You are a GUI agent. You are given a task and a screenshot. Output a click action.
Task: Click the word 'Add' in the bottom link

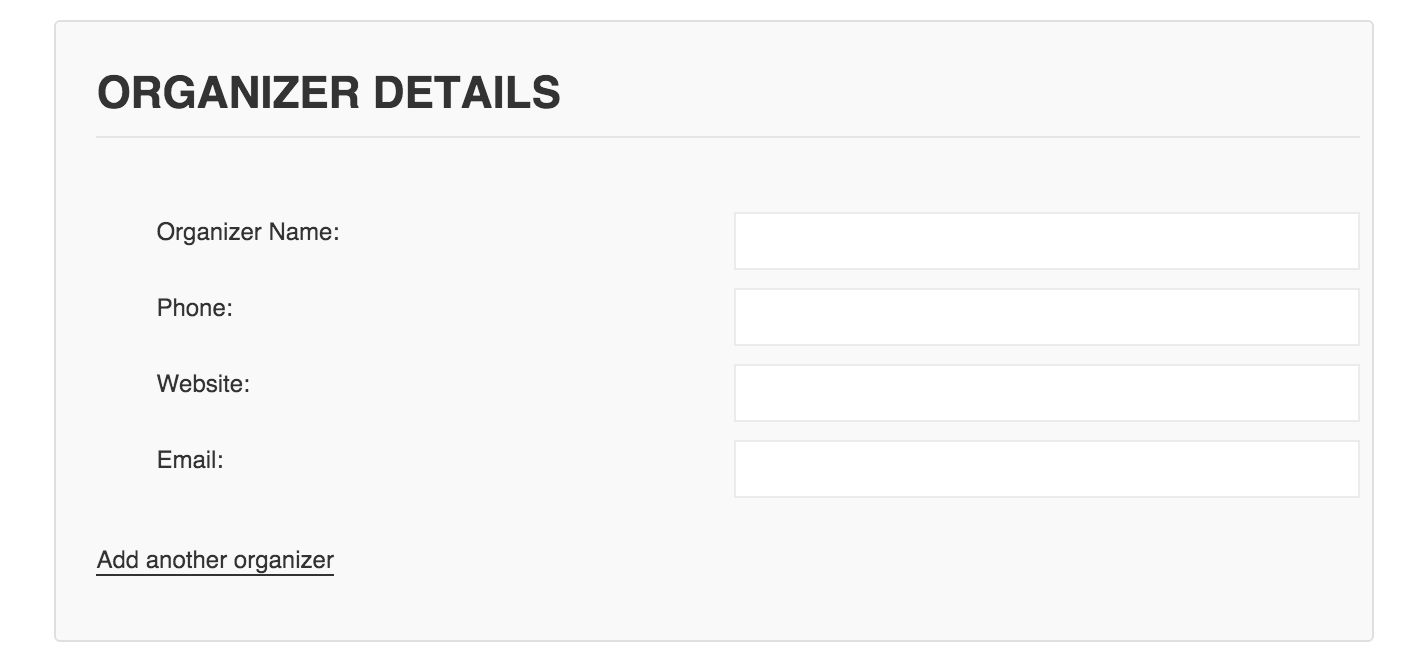tap(117, 560)
